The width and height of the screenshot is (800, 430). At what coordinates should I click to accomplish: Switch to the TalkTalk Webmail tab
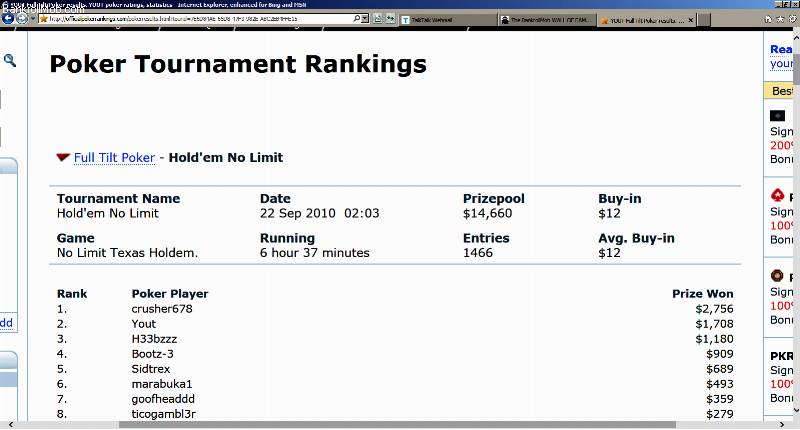point(447,20)
